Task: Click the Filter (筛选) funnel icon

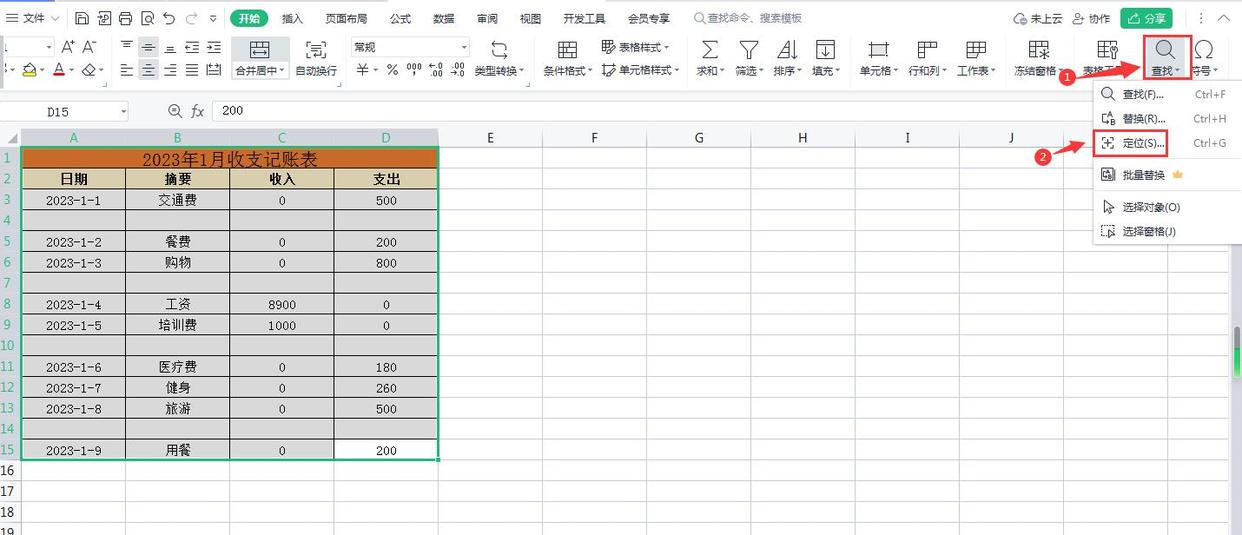Action: [747, 51]
